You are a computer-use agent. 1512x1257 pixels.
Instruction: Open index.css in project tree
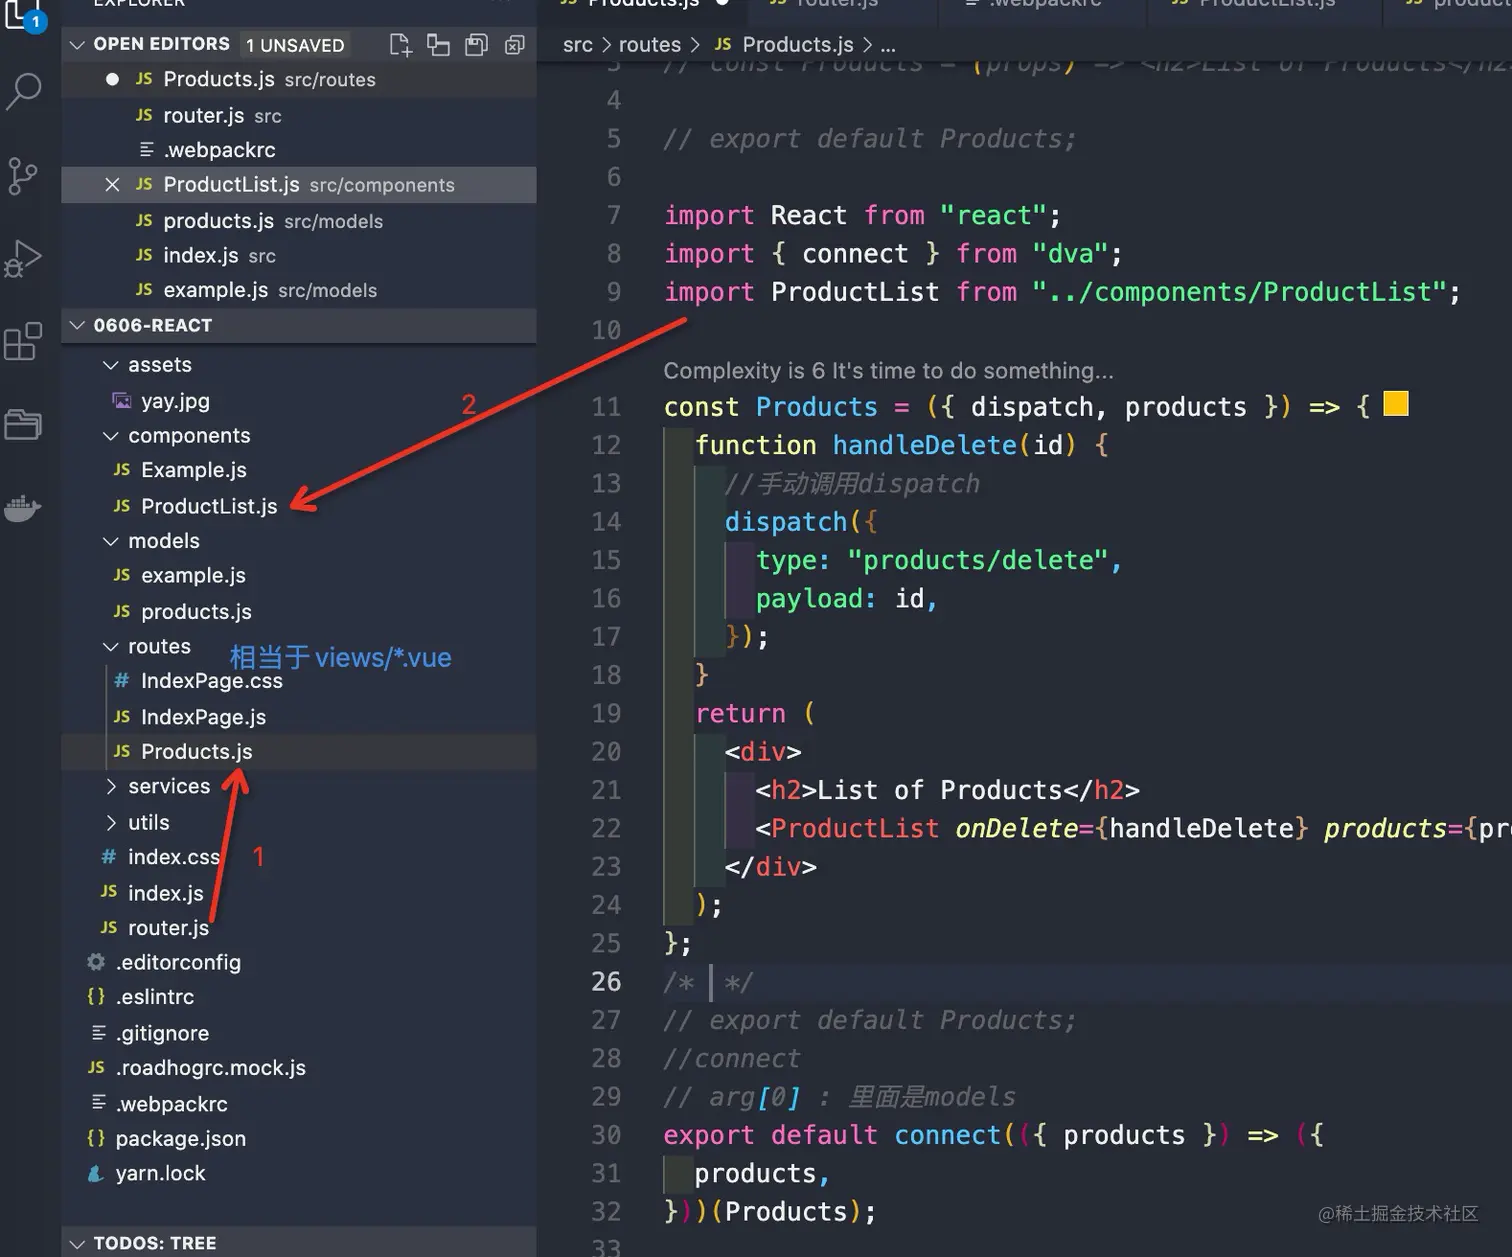point(299,857)
